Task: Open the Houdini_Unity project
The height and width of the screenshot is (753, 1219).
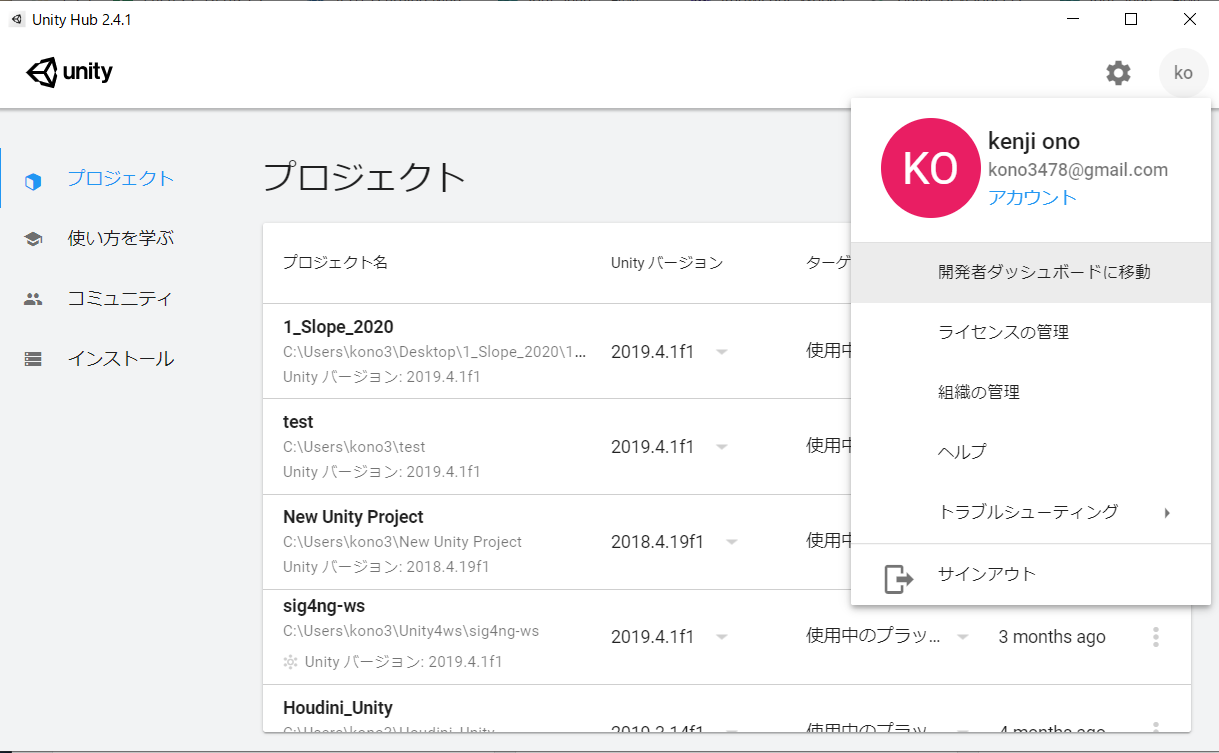Action: 338,708
